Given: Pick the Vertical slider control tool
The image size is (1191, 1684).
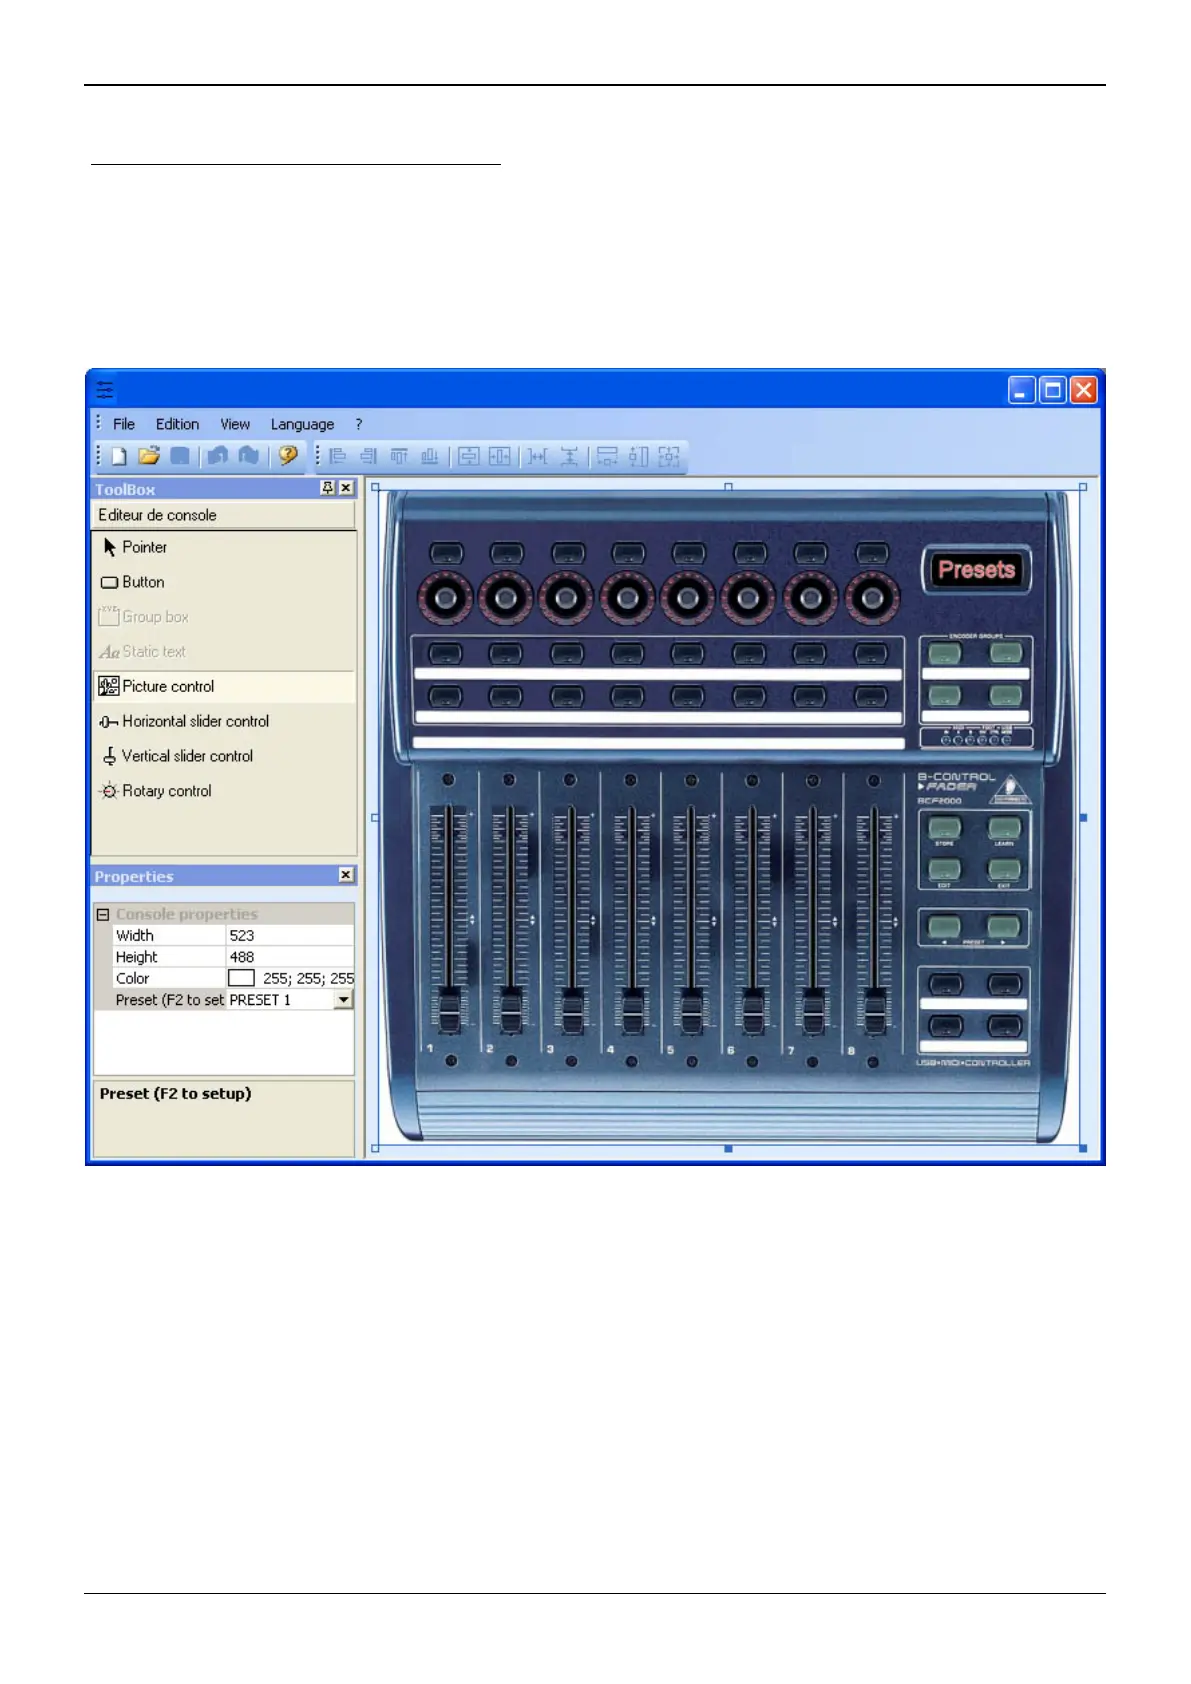Looking at the screenshot, I should 187,757.
